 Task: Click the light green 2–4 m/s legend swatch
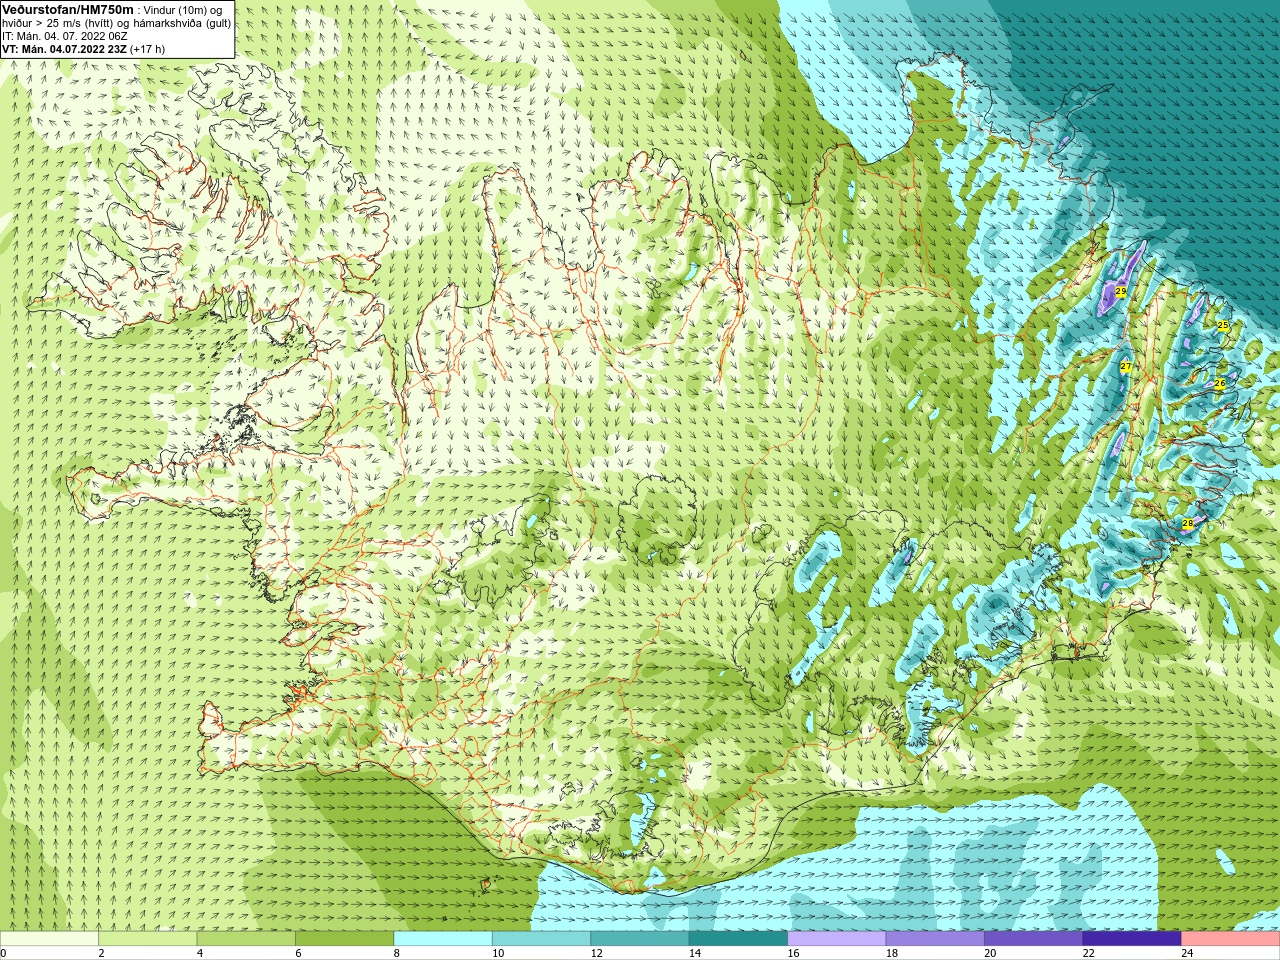pyautogui.click(x=147, y=939)
